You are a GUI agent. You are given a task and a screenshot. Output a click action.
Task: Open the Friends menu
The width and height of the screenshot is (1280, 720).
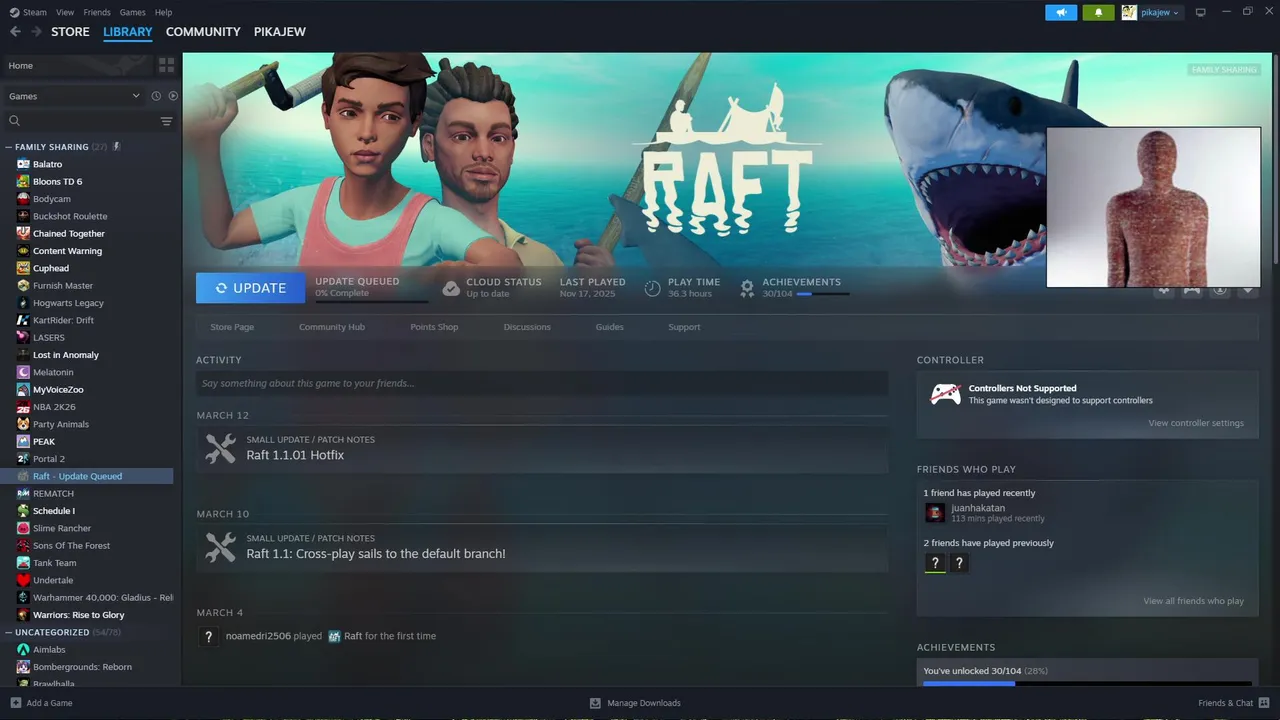97,12
